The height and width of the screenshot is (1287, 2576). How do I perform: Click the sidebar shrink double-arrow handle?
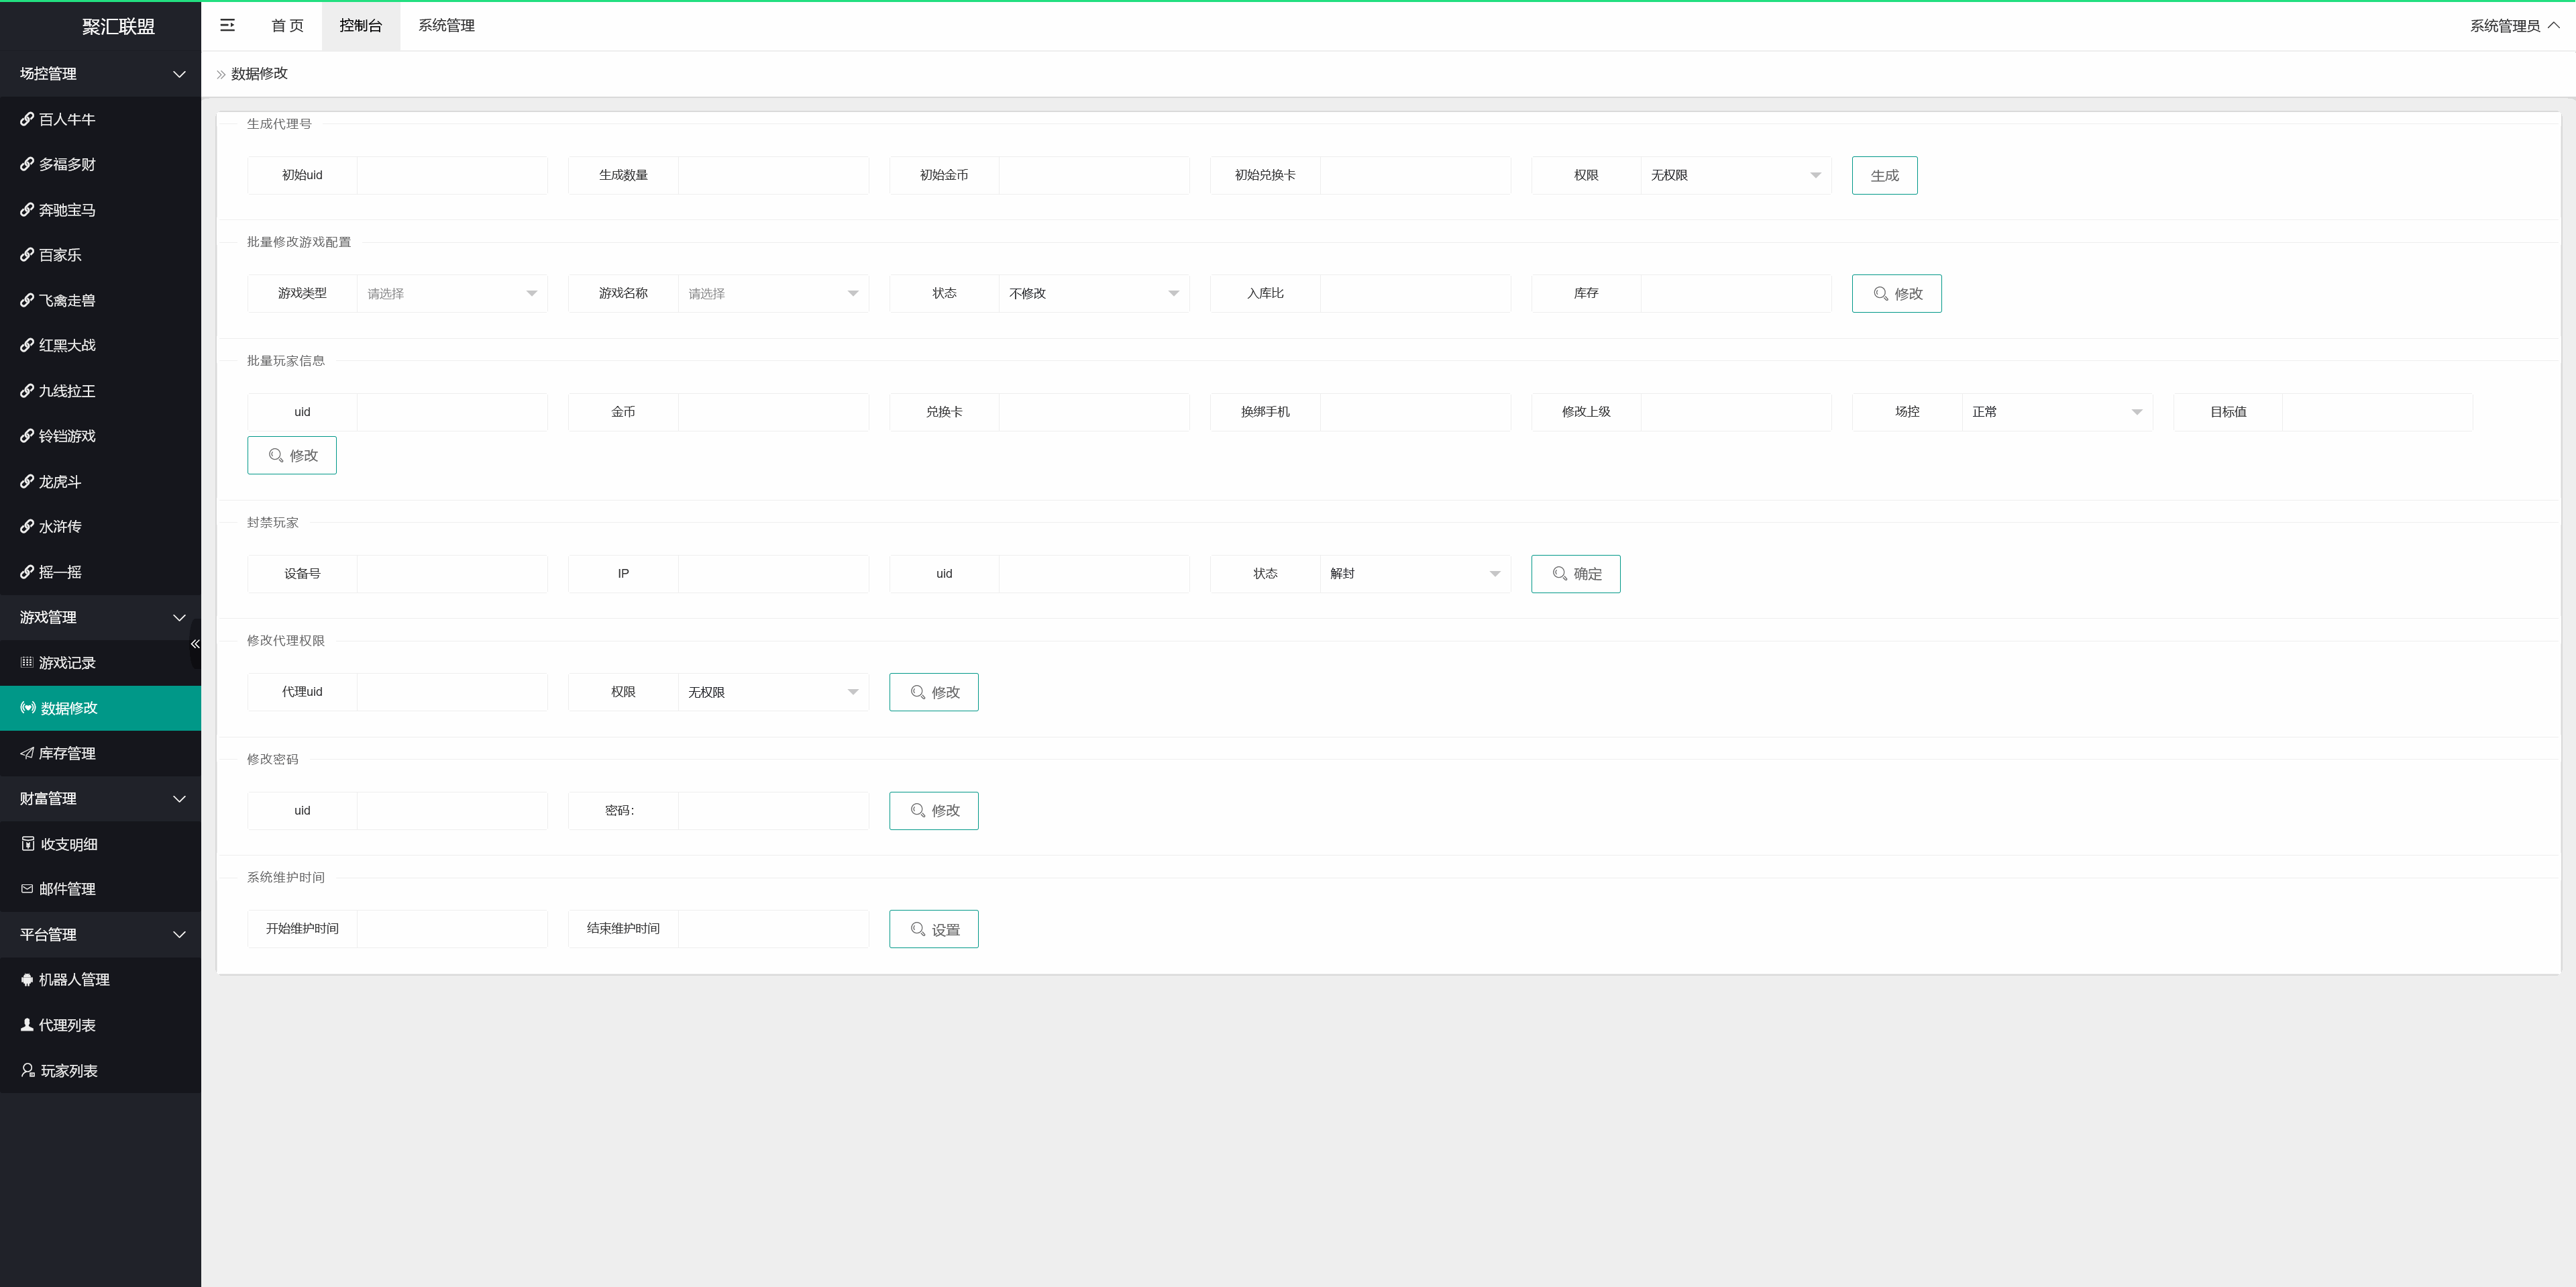[195, 644]
